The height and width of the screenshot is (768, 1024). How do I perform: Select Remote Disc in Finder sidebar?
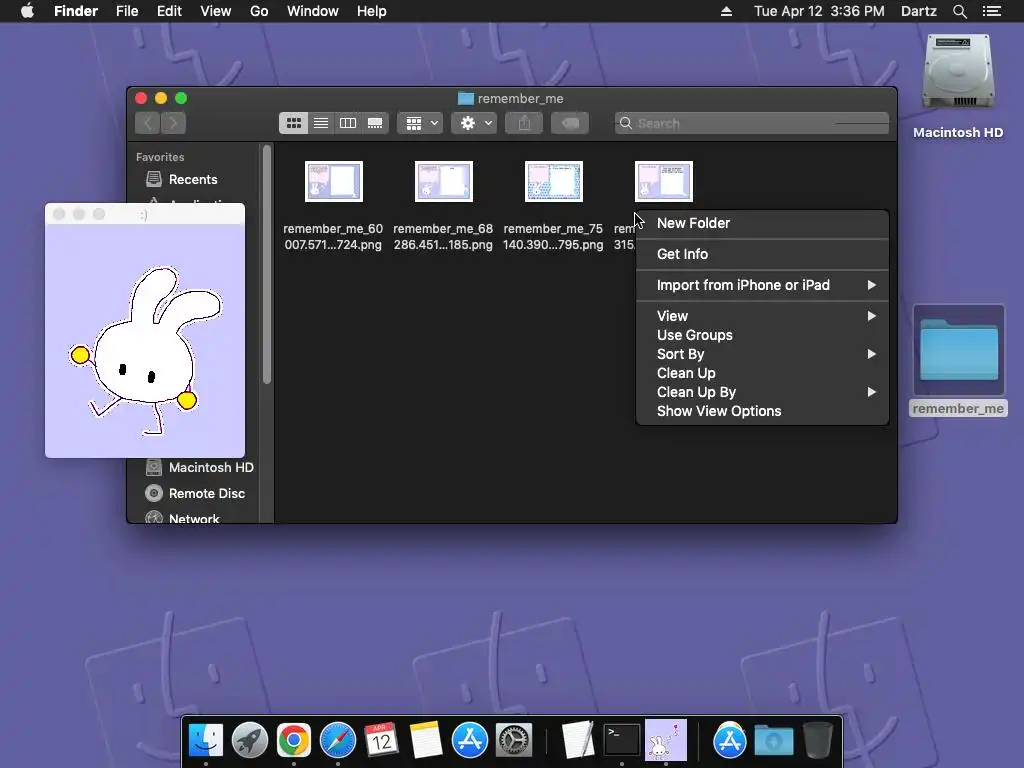tap(195, 494)
